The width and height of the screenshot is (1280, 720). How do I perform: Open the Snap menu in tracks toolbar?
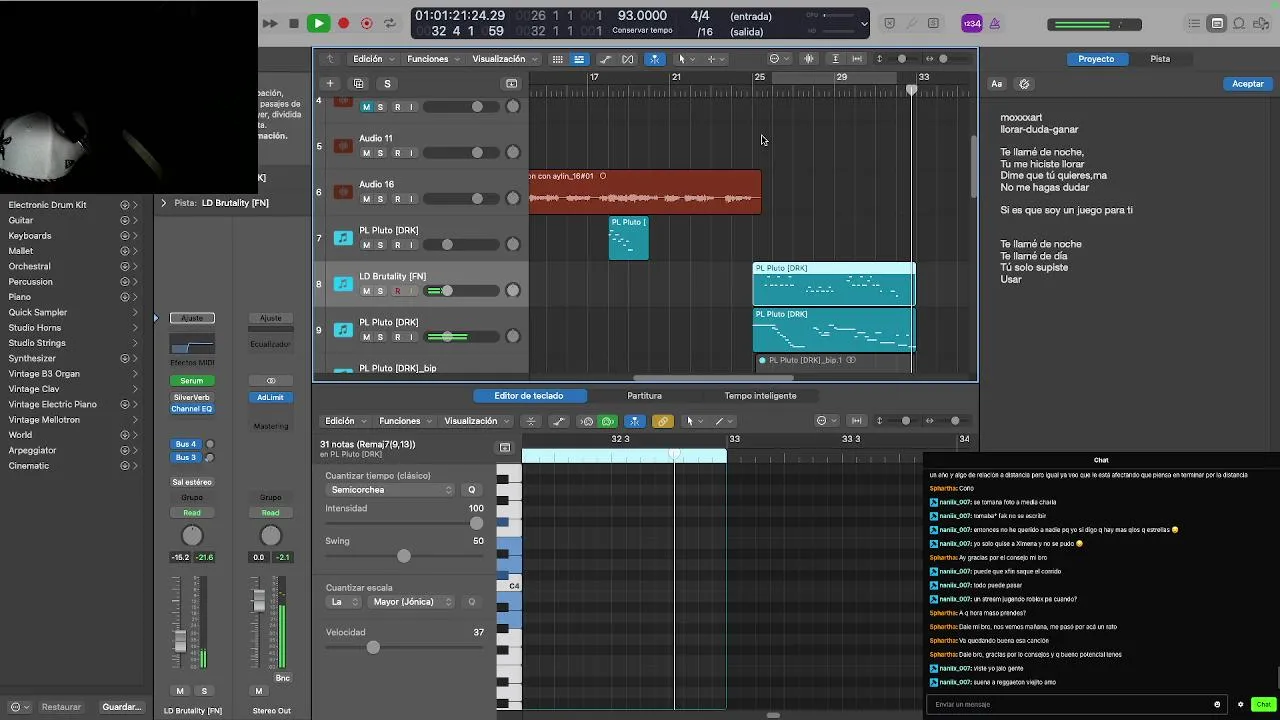778,59
